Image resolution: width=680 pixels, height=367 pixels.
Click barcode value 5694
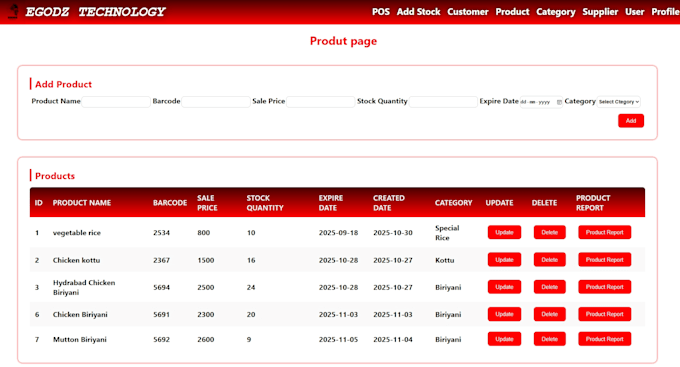(x=161, y=287)
